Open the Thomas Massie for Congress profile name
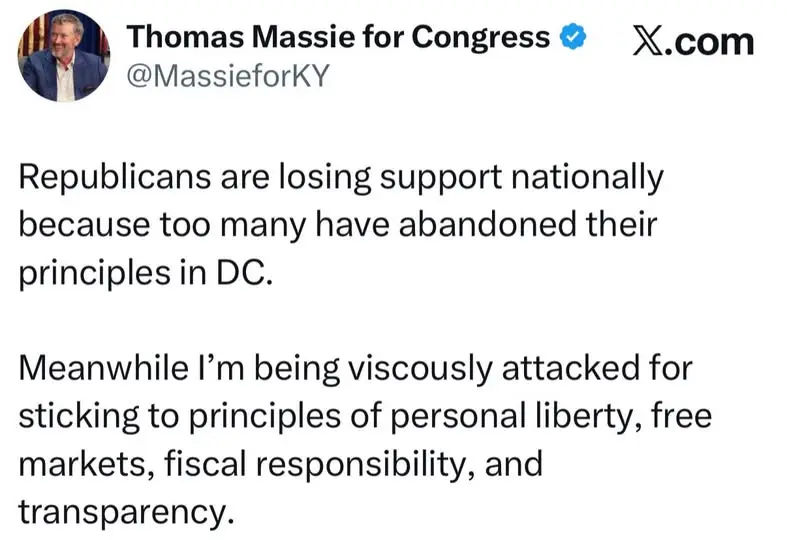787x540 pixels. (x=338, y=38)
